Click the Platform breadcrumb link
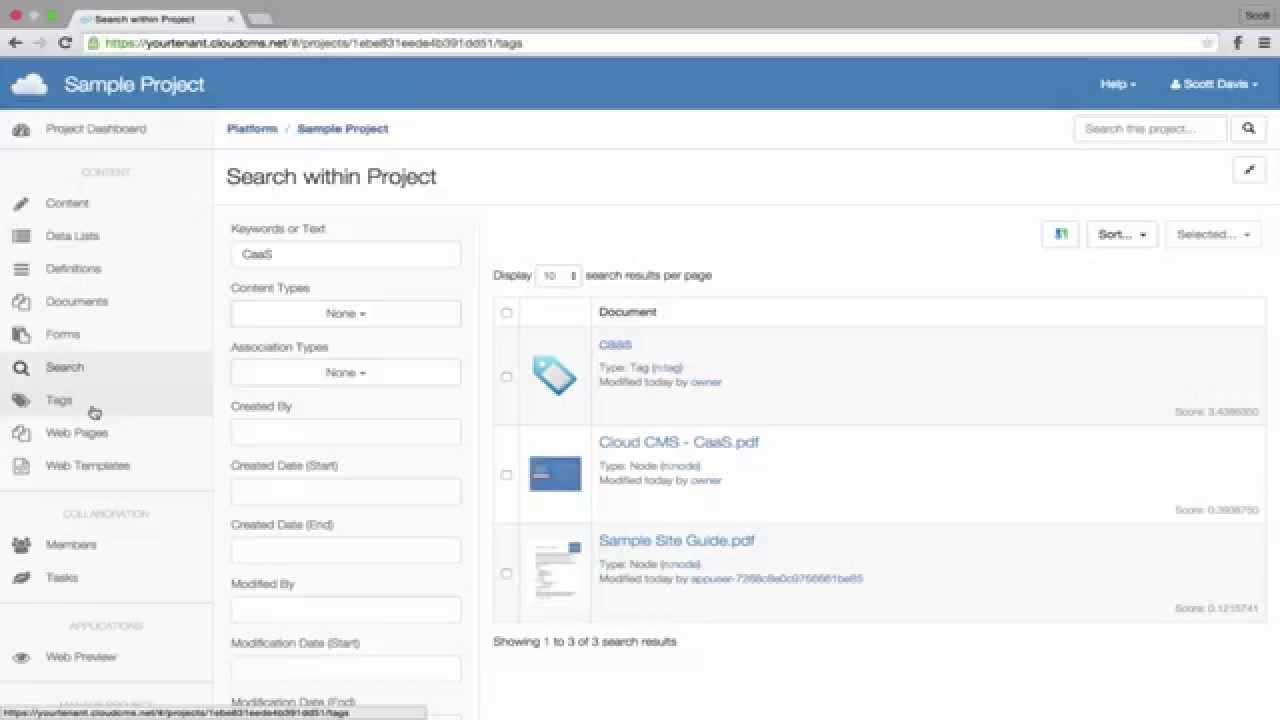 (x=252, y=129)
